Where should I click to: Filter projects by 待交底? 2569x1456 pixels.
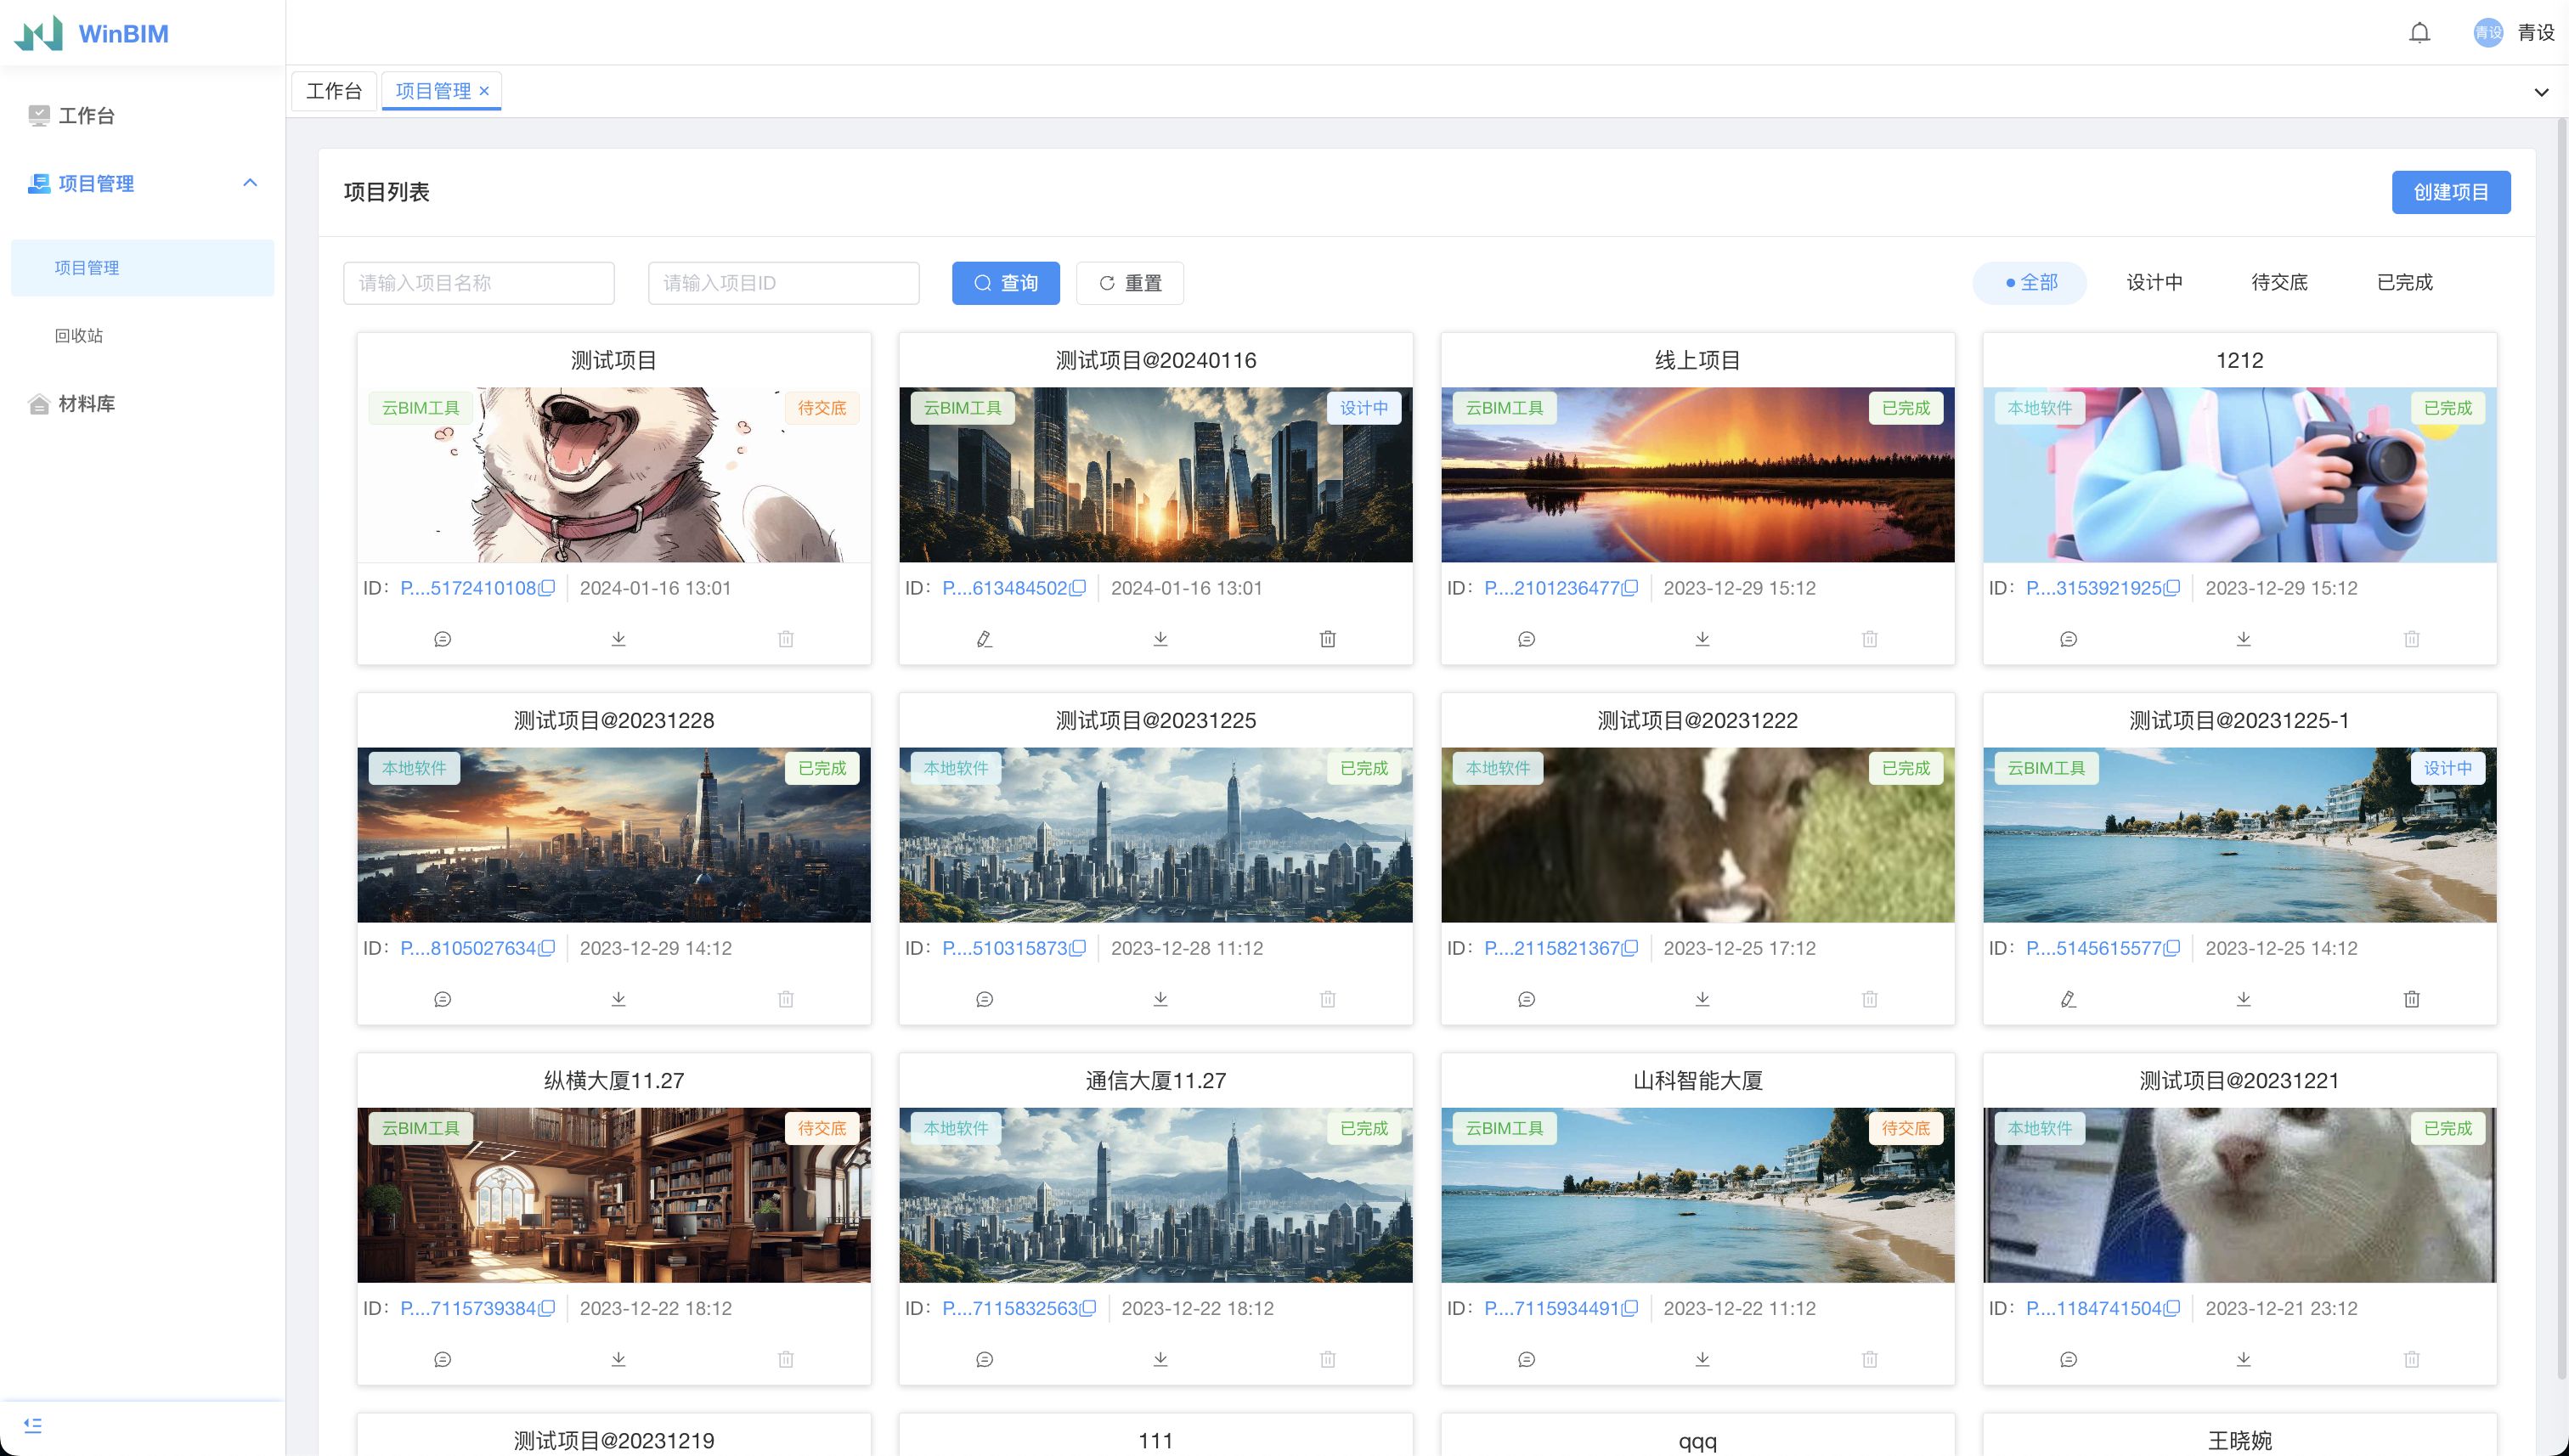coord(2279,283)
